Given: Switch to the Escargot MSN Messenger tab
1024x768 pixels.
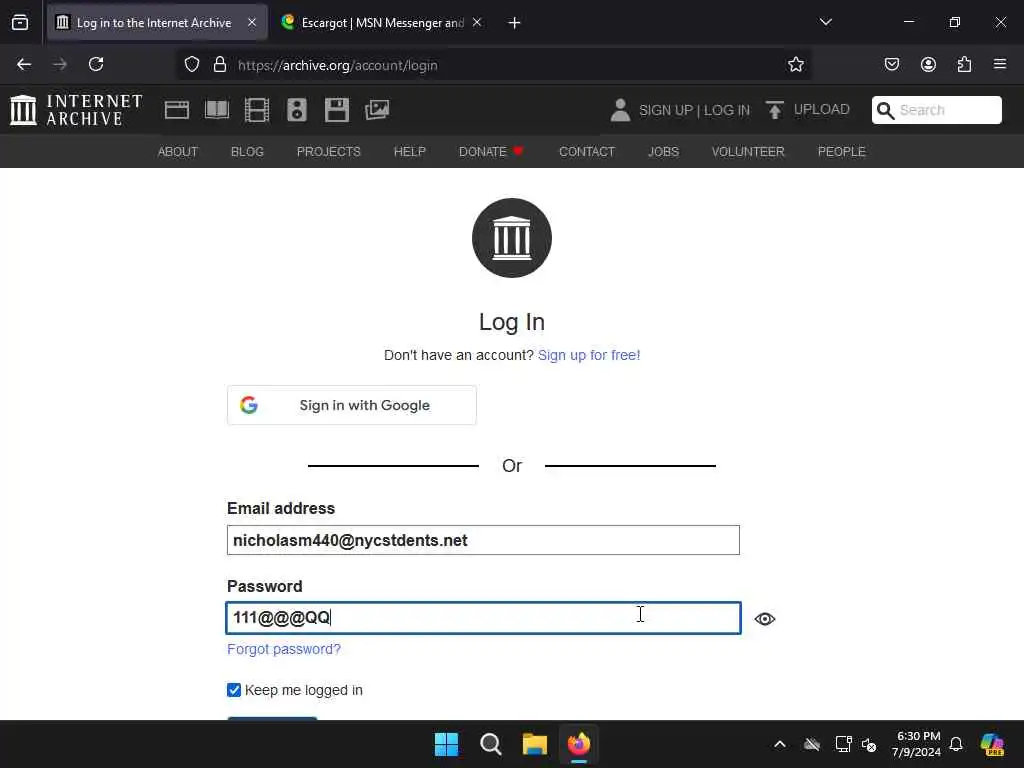Looking at the screenshot, I should pos(382,23).
